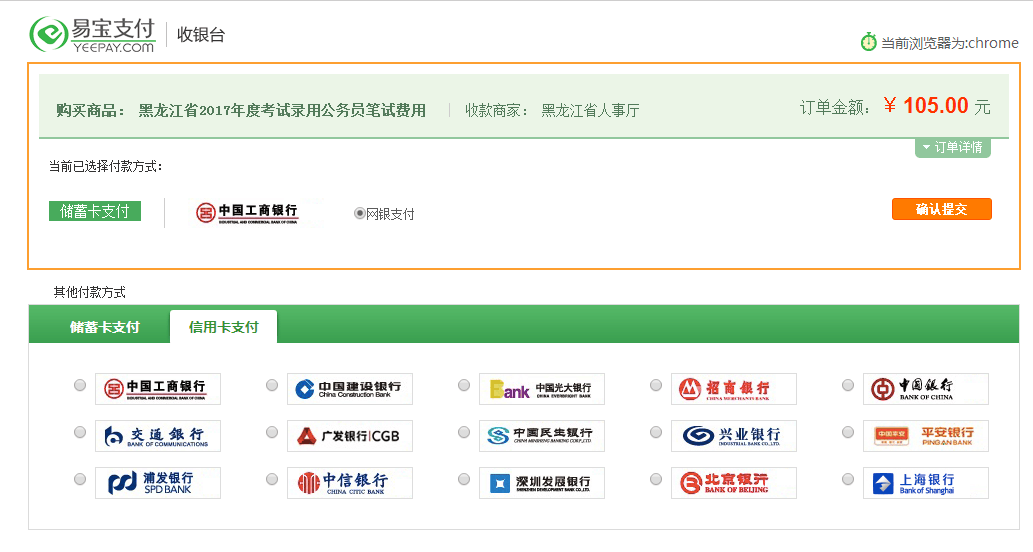Select radio button for Bank of Communications
The width and height of the screenshot is (1033, 552).
click(x=80, y=433)
